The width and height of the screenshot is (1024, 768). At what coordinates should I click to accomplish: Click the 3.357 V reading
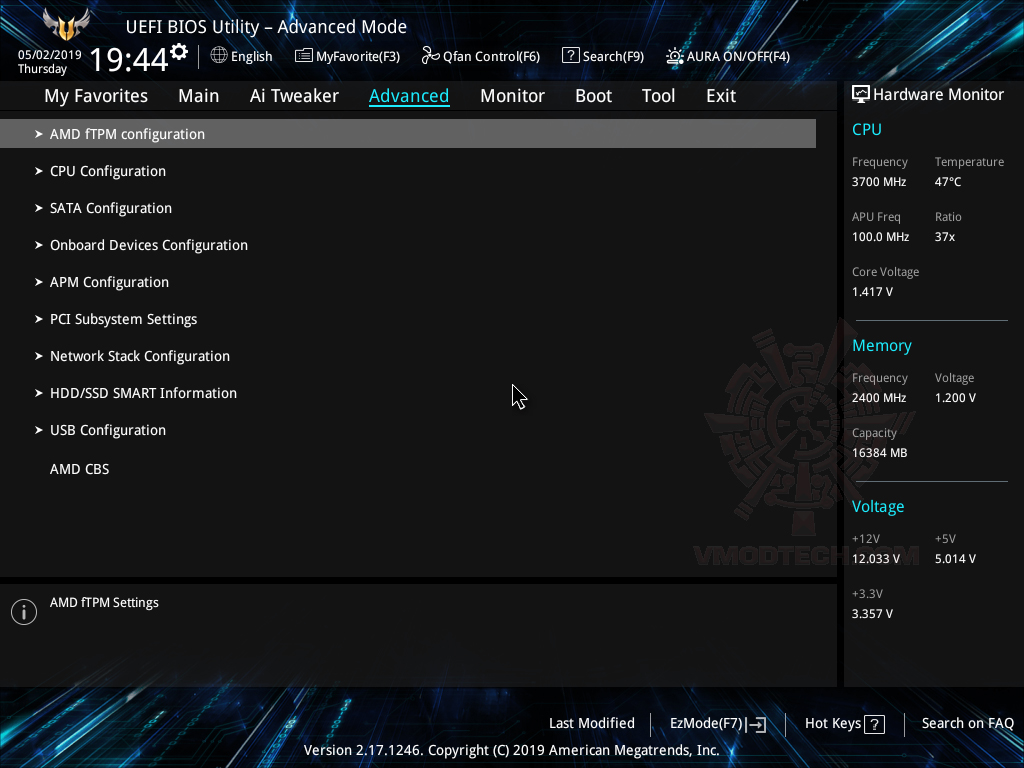pyautogui.click(x=872, y=614)
